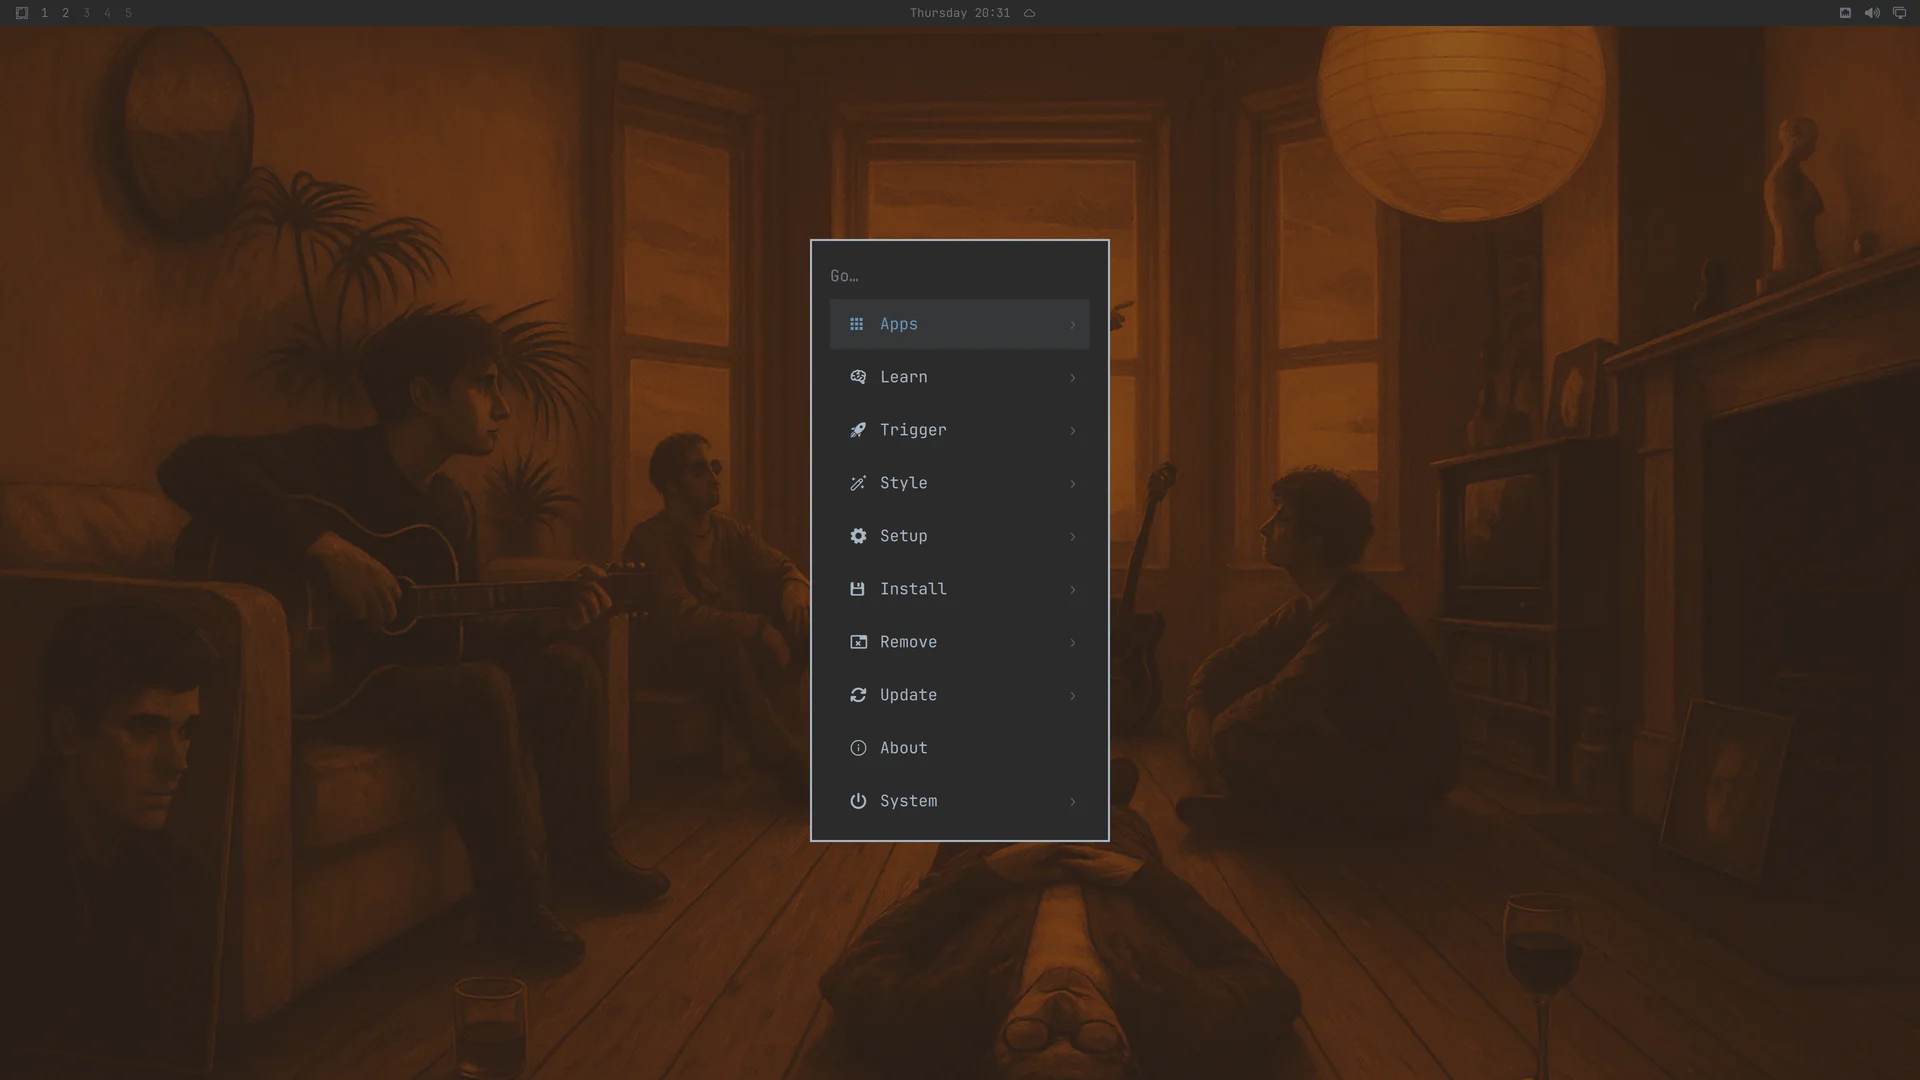Click the Style magic wand icon
This screenshot has height=1080, width=1920.
(x=858, y=483)
